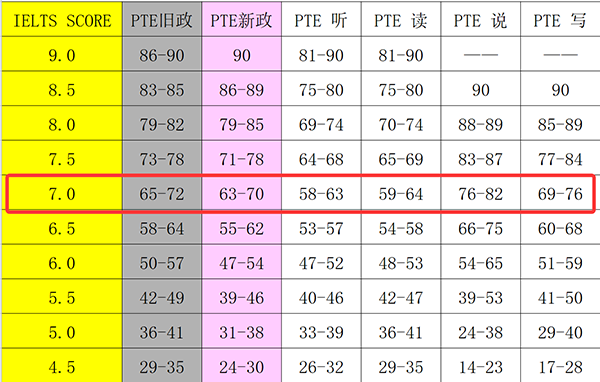Click the PTE新政 column header
The height and width of the screenshot is (382, 600).
click(x=241, y=19)
